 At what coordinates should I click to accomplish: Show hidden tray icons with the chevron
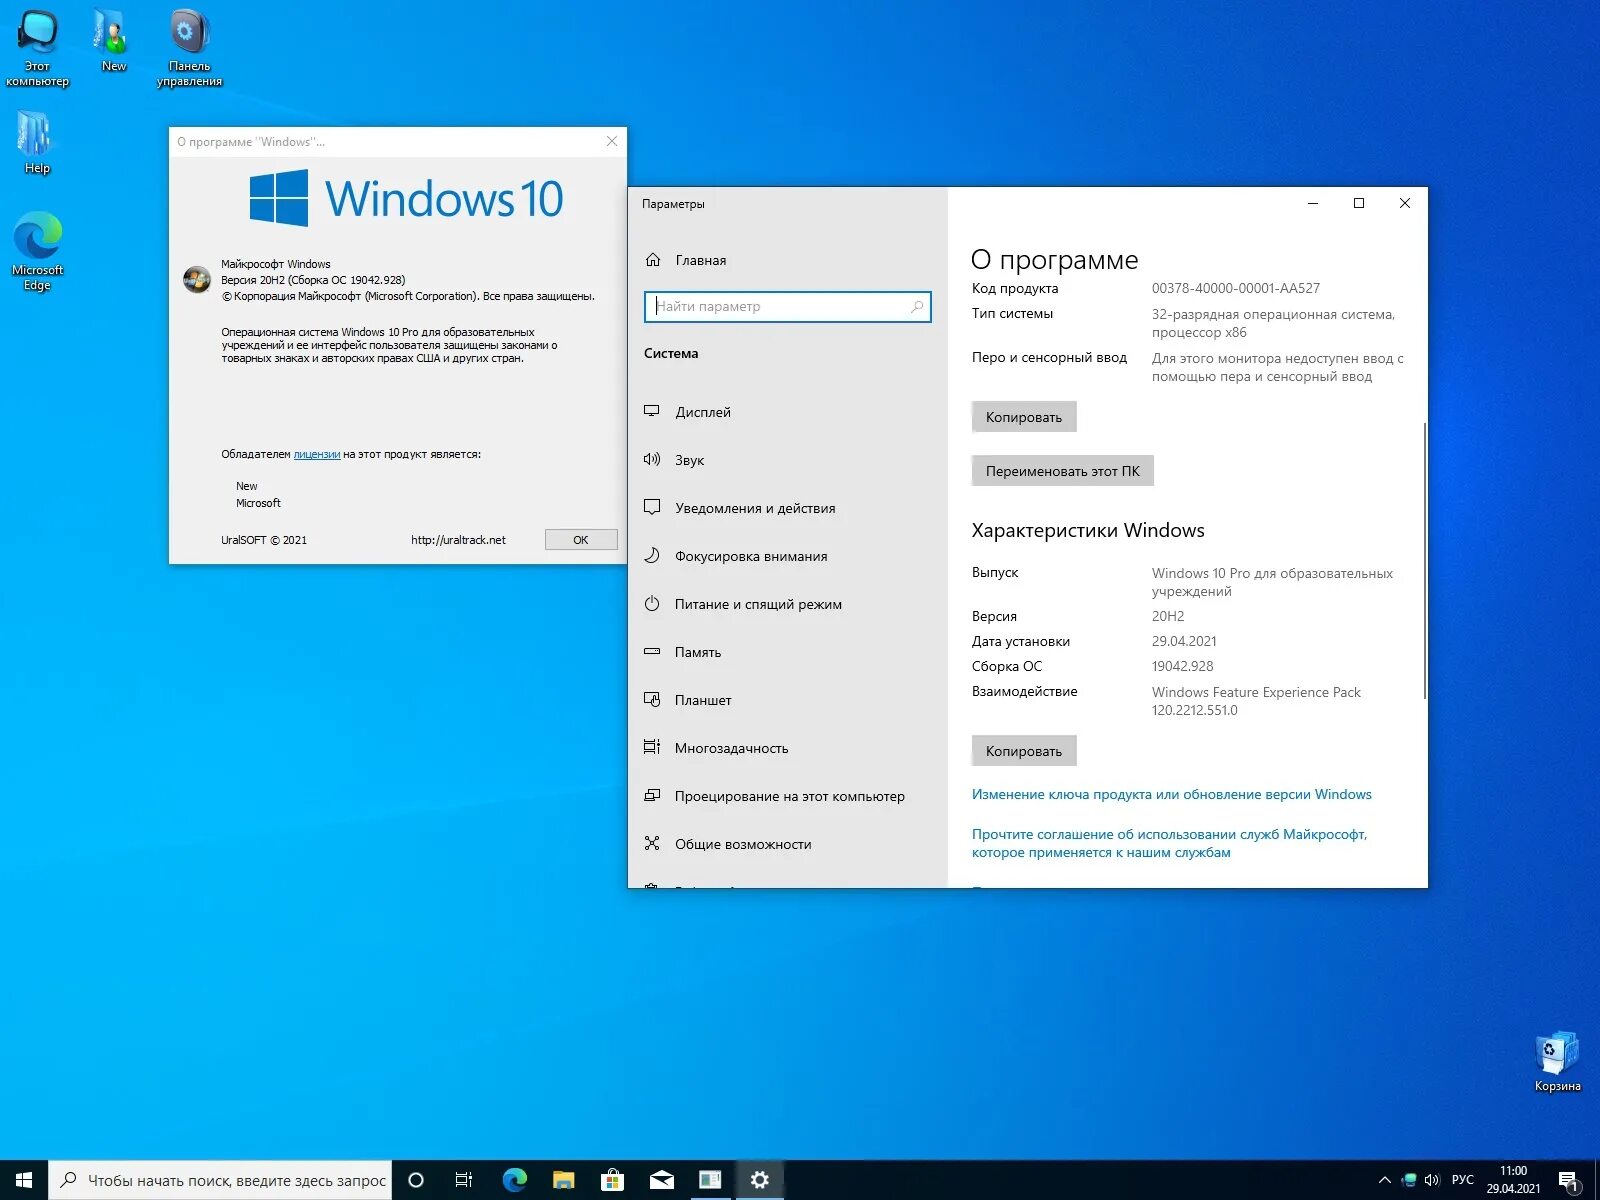pyautogui.click(x=1385, y=1180)
